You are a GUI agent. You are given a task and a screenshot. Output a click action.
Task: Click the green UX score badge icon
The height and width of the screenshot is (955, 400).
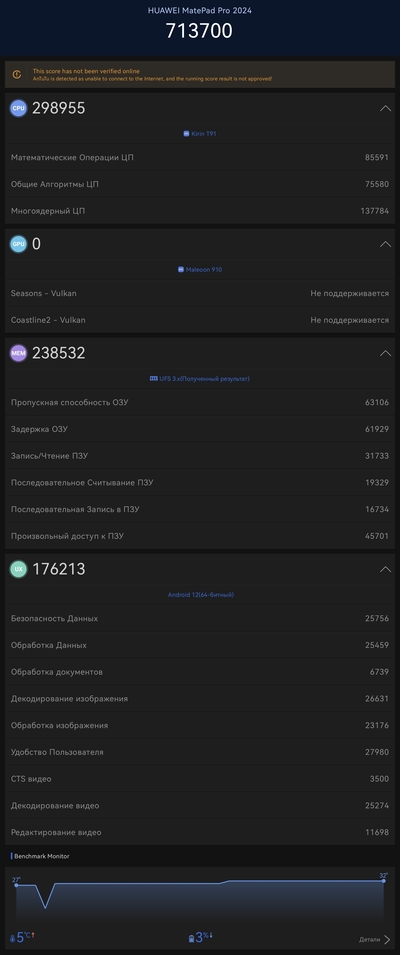pyautogui.click(x=18, y=569)
